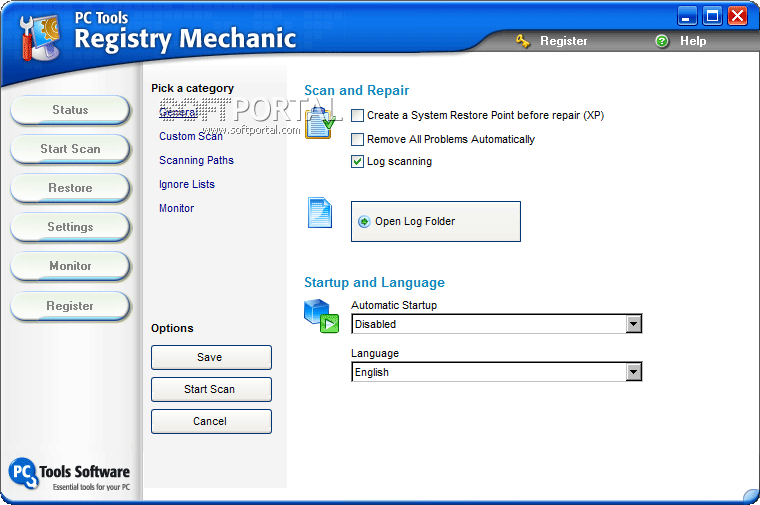Click the Help text in the header
Screen dimensions: 760x505
pos(693,41)
